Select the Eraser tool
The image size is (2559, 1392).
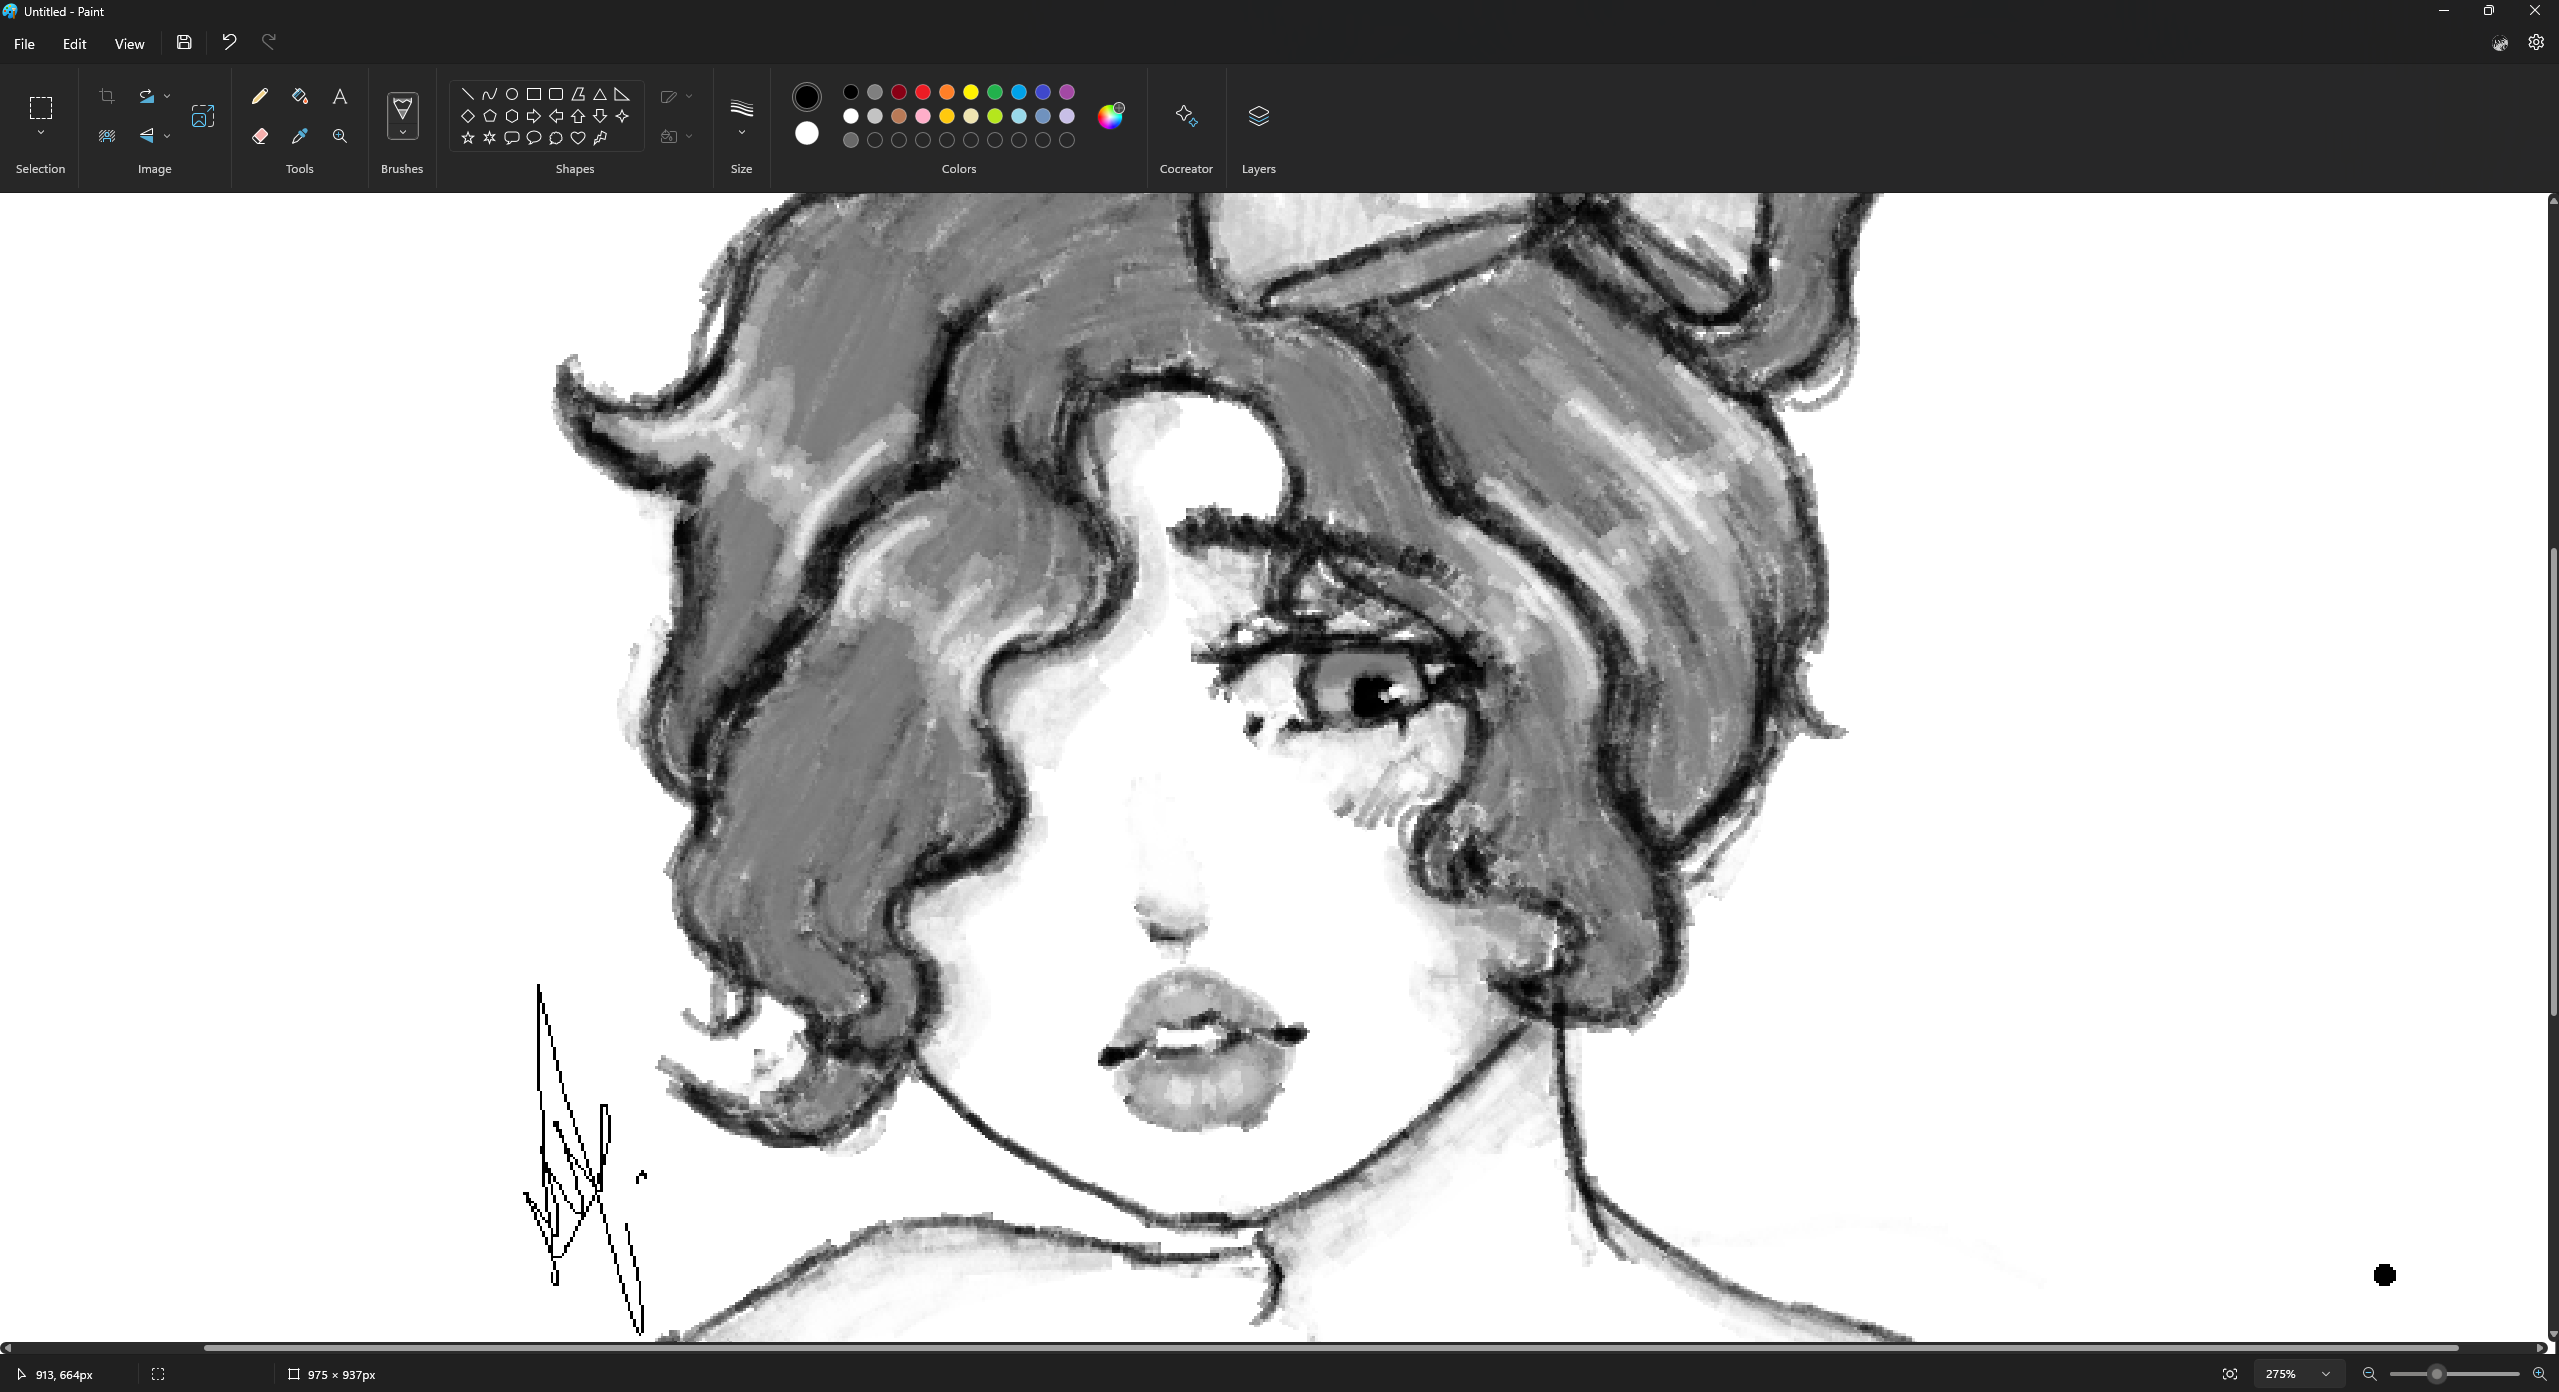pyautogui.click(x=260, y=136)
